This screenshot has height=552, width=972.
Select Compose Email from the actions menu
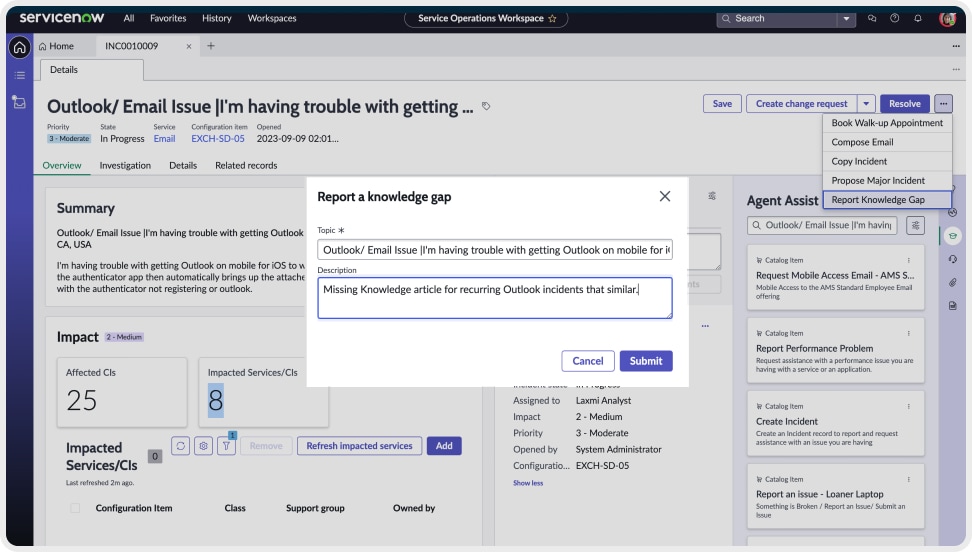(862, 142)
